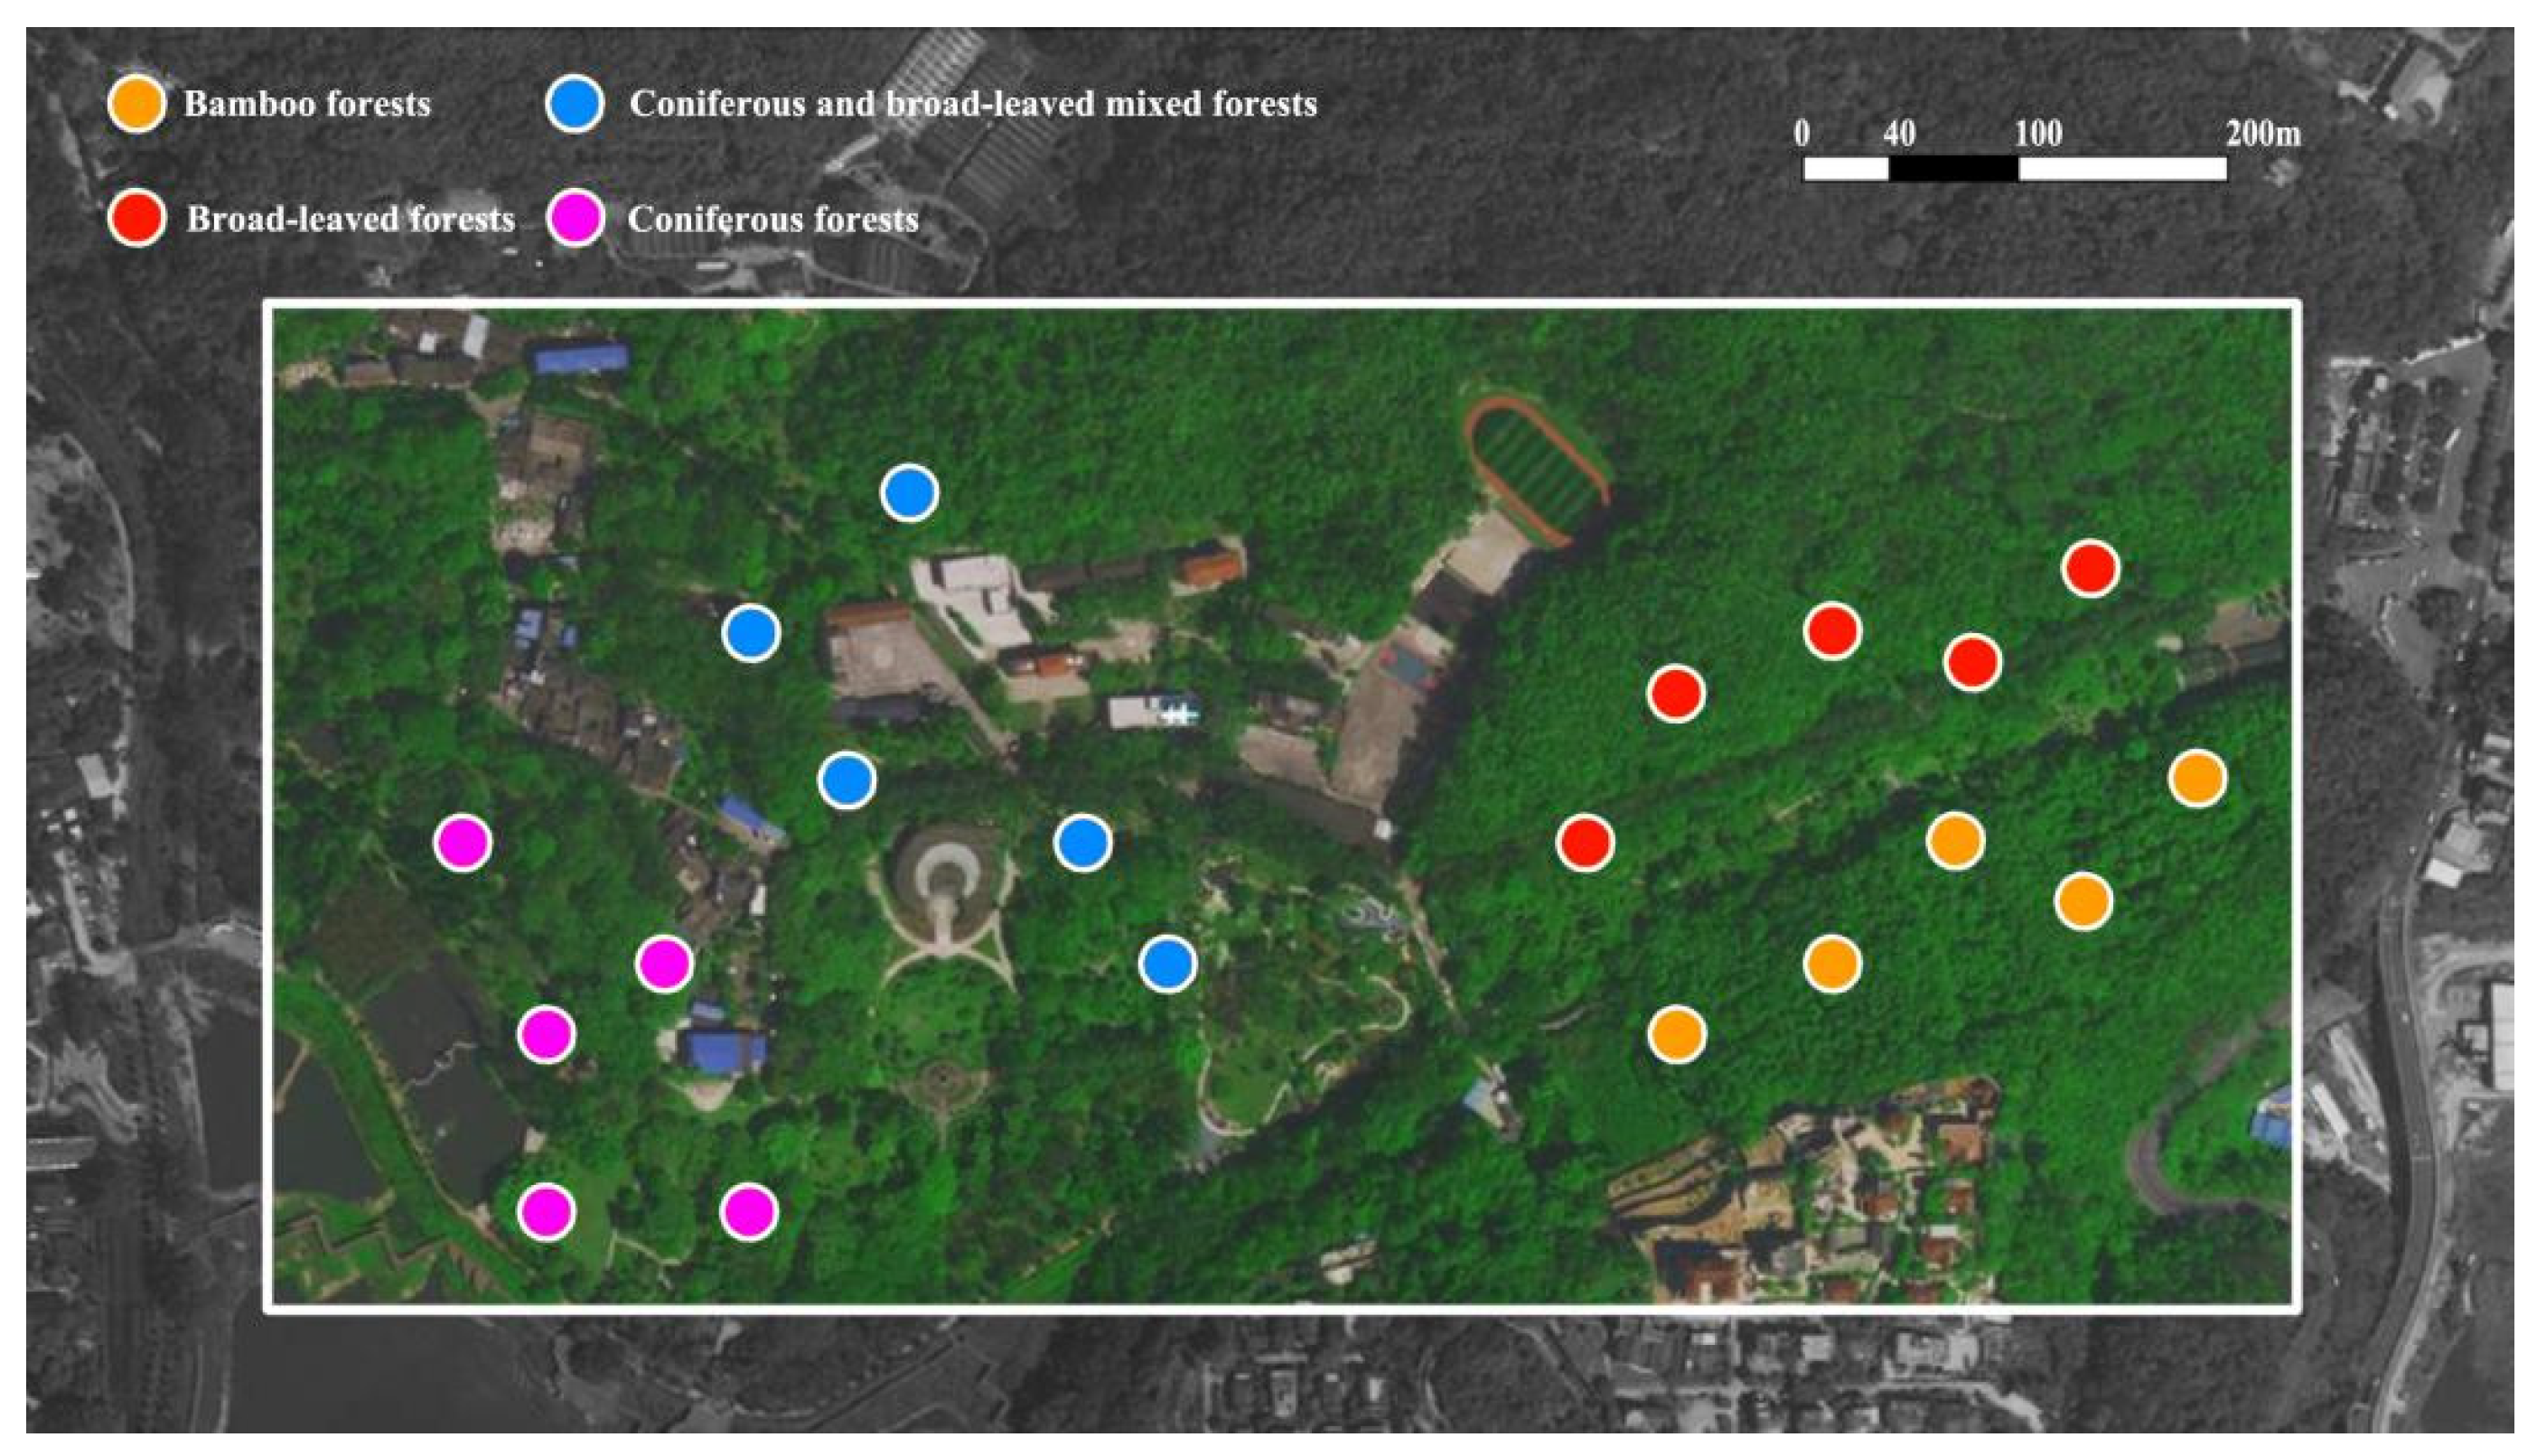
Task: Click the 'Broad-leaved forests' legend text
Action: 350,219
